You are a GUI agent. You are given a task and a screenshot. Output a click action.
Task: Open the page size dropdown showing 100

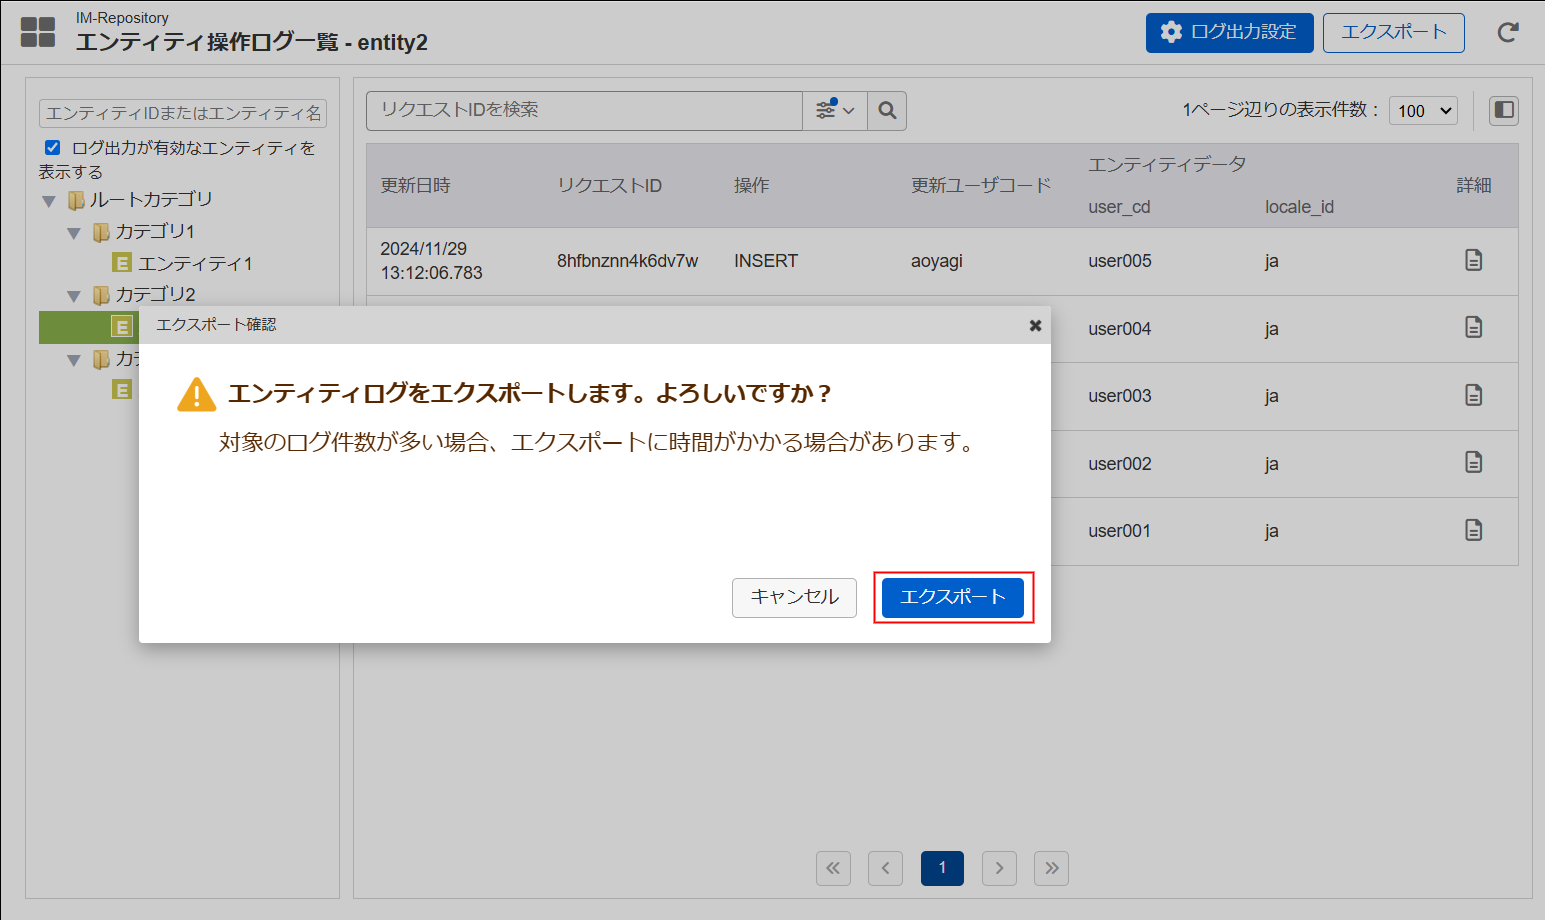point(1422,110)
